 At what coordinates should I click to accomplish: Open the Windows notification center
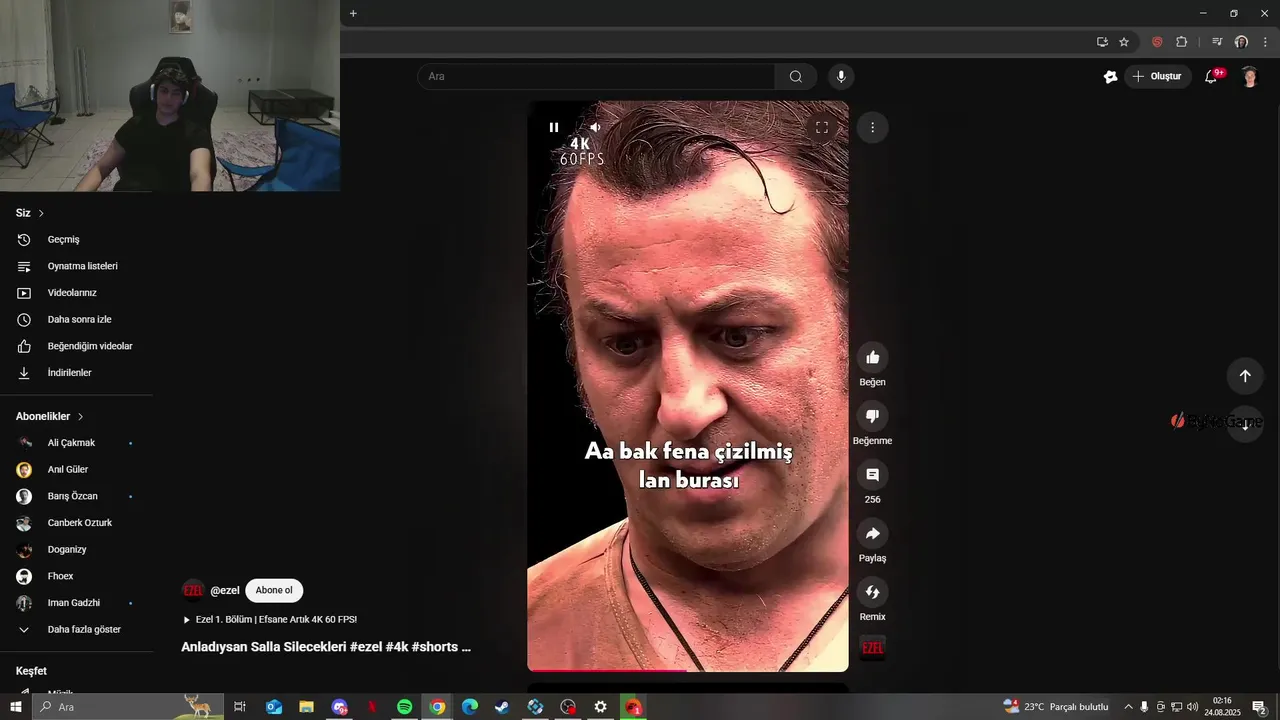click(1259, 707)
